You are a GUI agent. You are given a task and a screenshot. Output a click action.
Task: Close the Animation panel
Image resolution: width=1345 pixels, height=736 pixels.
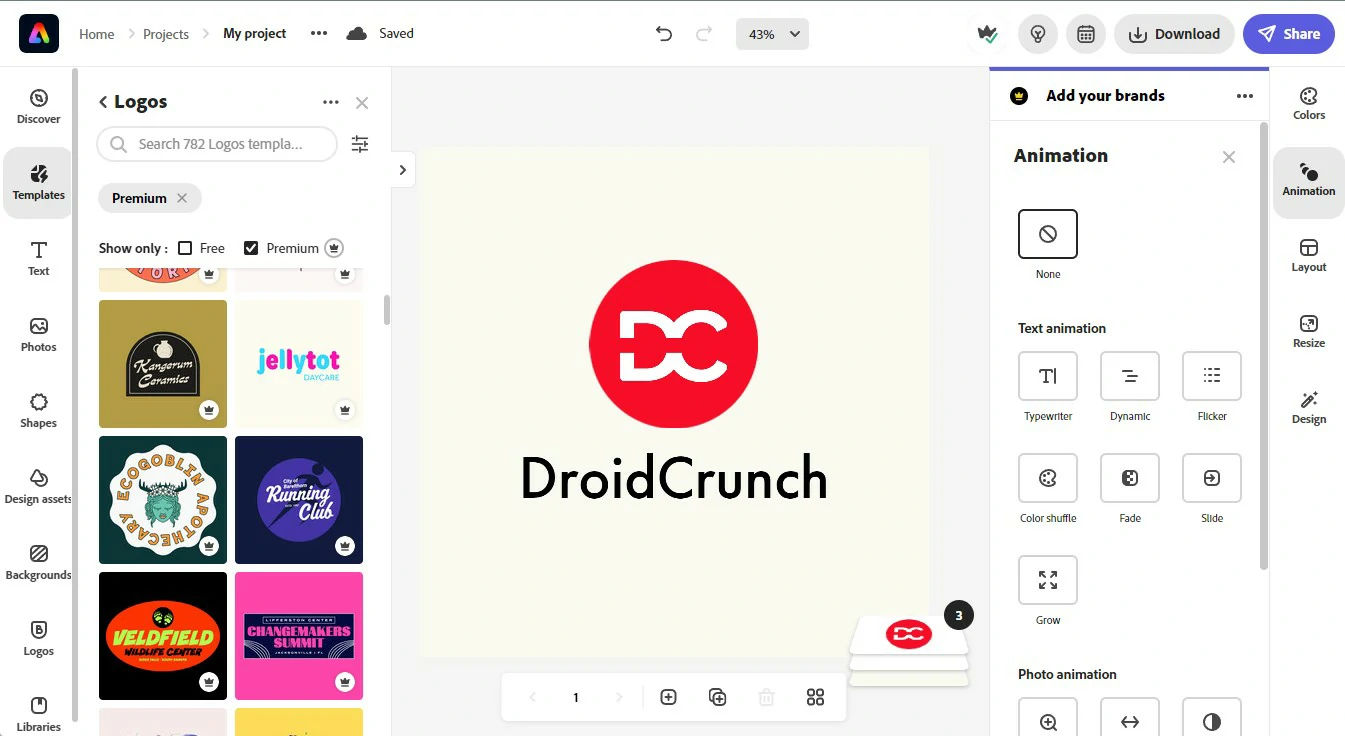coord(1229,157)
